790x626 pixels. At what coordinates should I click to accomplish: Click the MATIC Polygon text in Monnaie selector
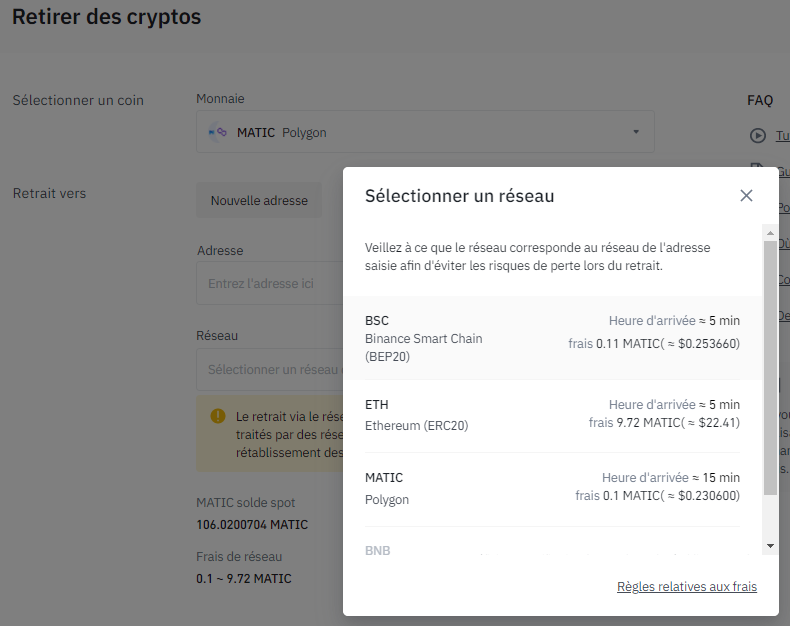point(282,132)
